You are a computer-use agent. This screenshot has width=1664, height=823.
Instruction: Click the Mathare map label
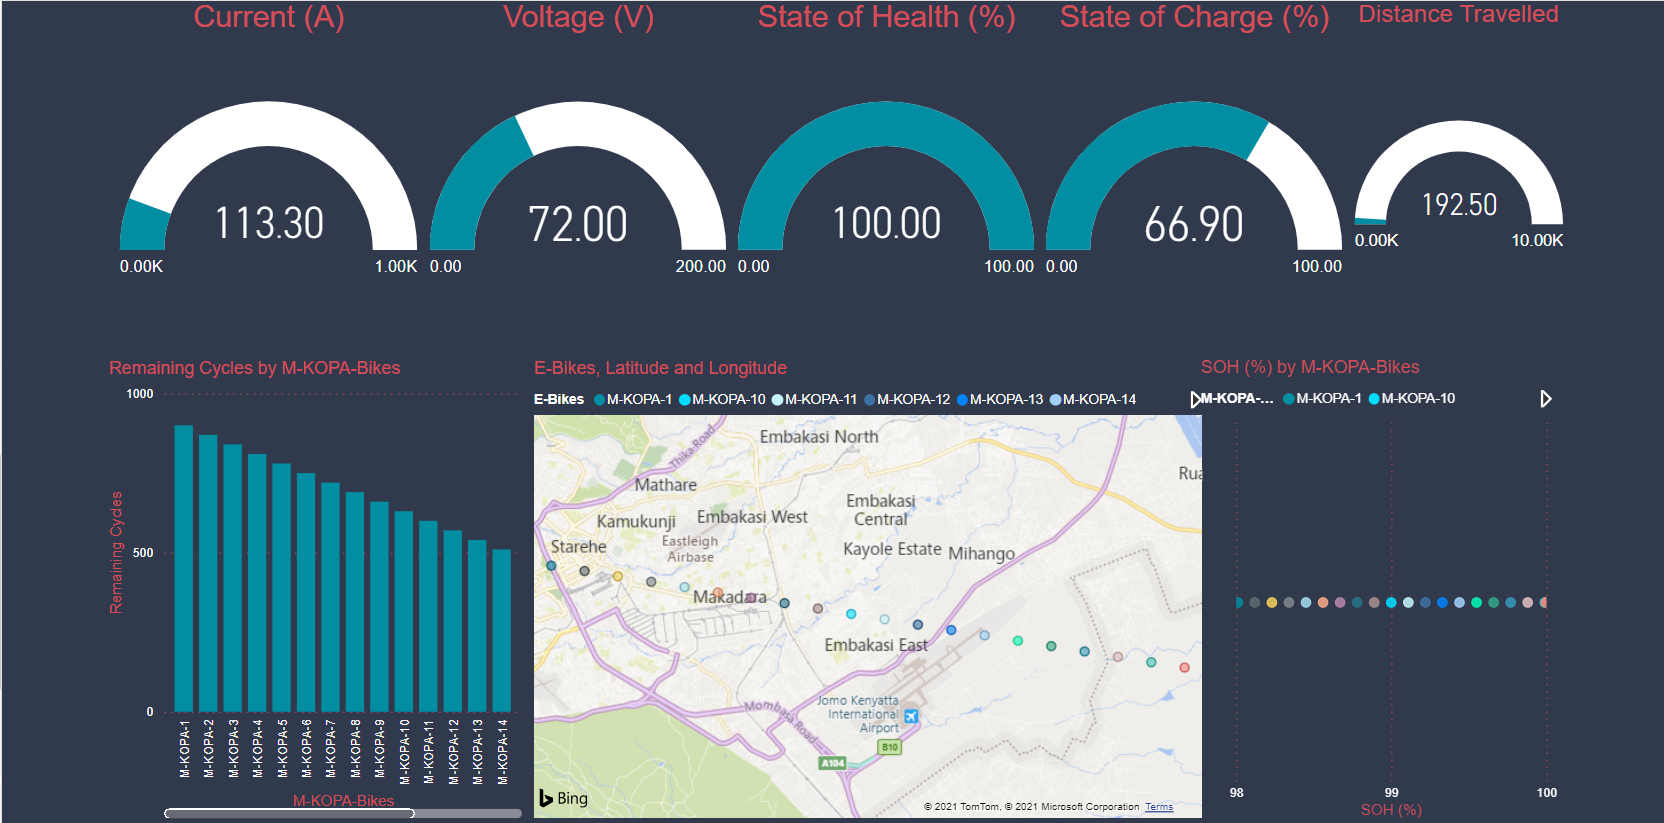click(x=665, y=485)
